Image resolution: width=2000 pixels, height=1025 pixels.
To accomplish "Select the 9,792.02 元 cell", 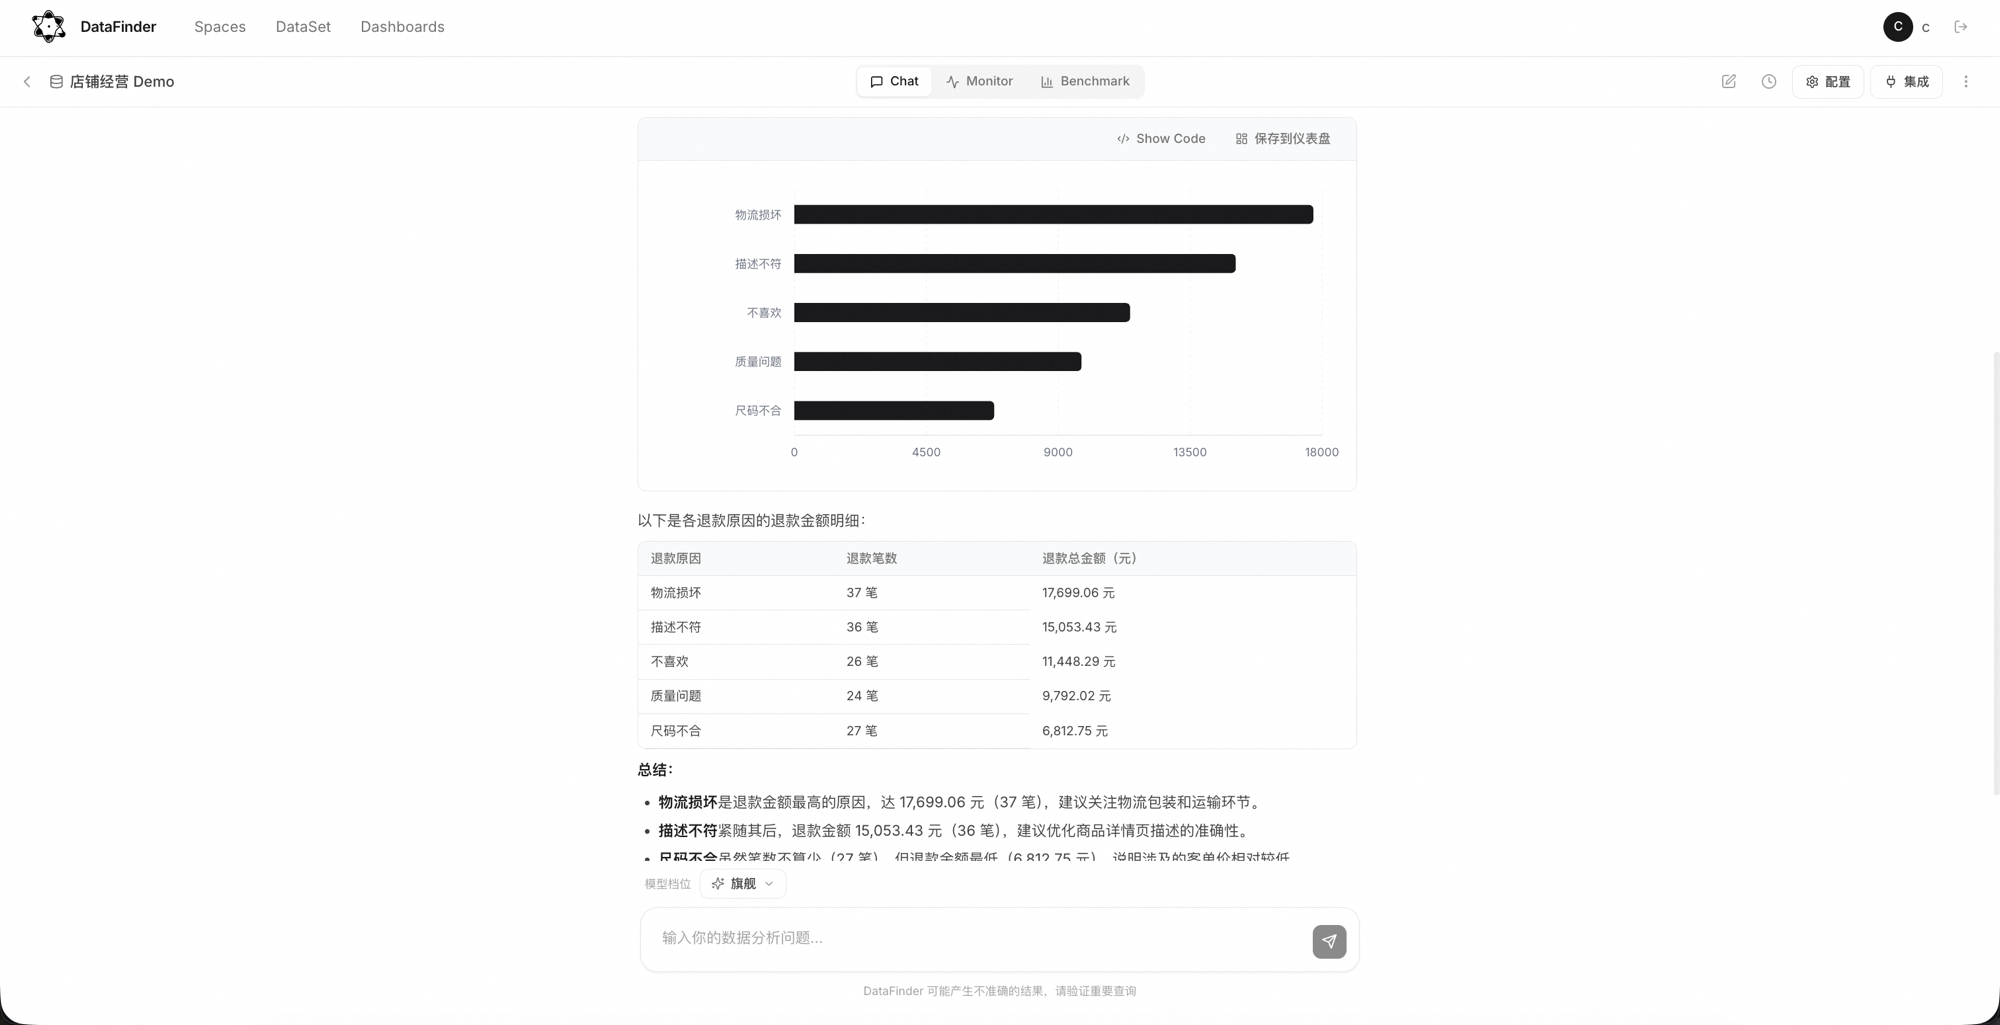I will (1076, 696).
